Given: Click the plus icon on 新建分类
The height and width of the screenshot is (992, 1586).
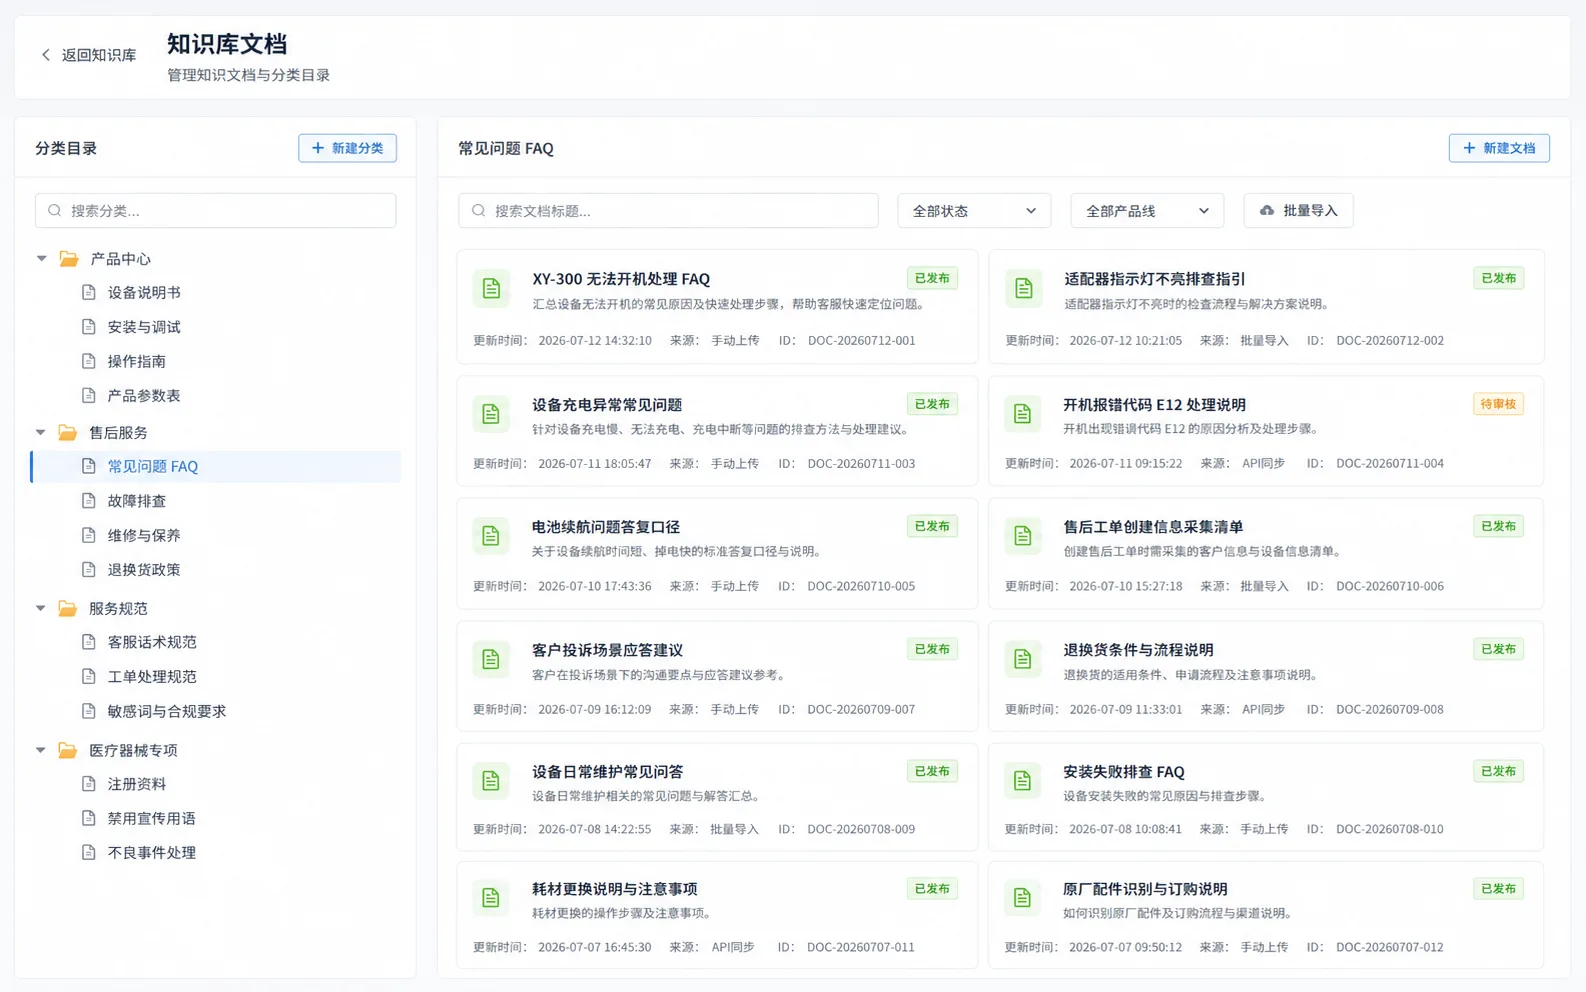Looking at the screenshot, I should point(318,148).
